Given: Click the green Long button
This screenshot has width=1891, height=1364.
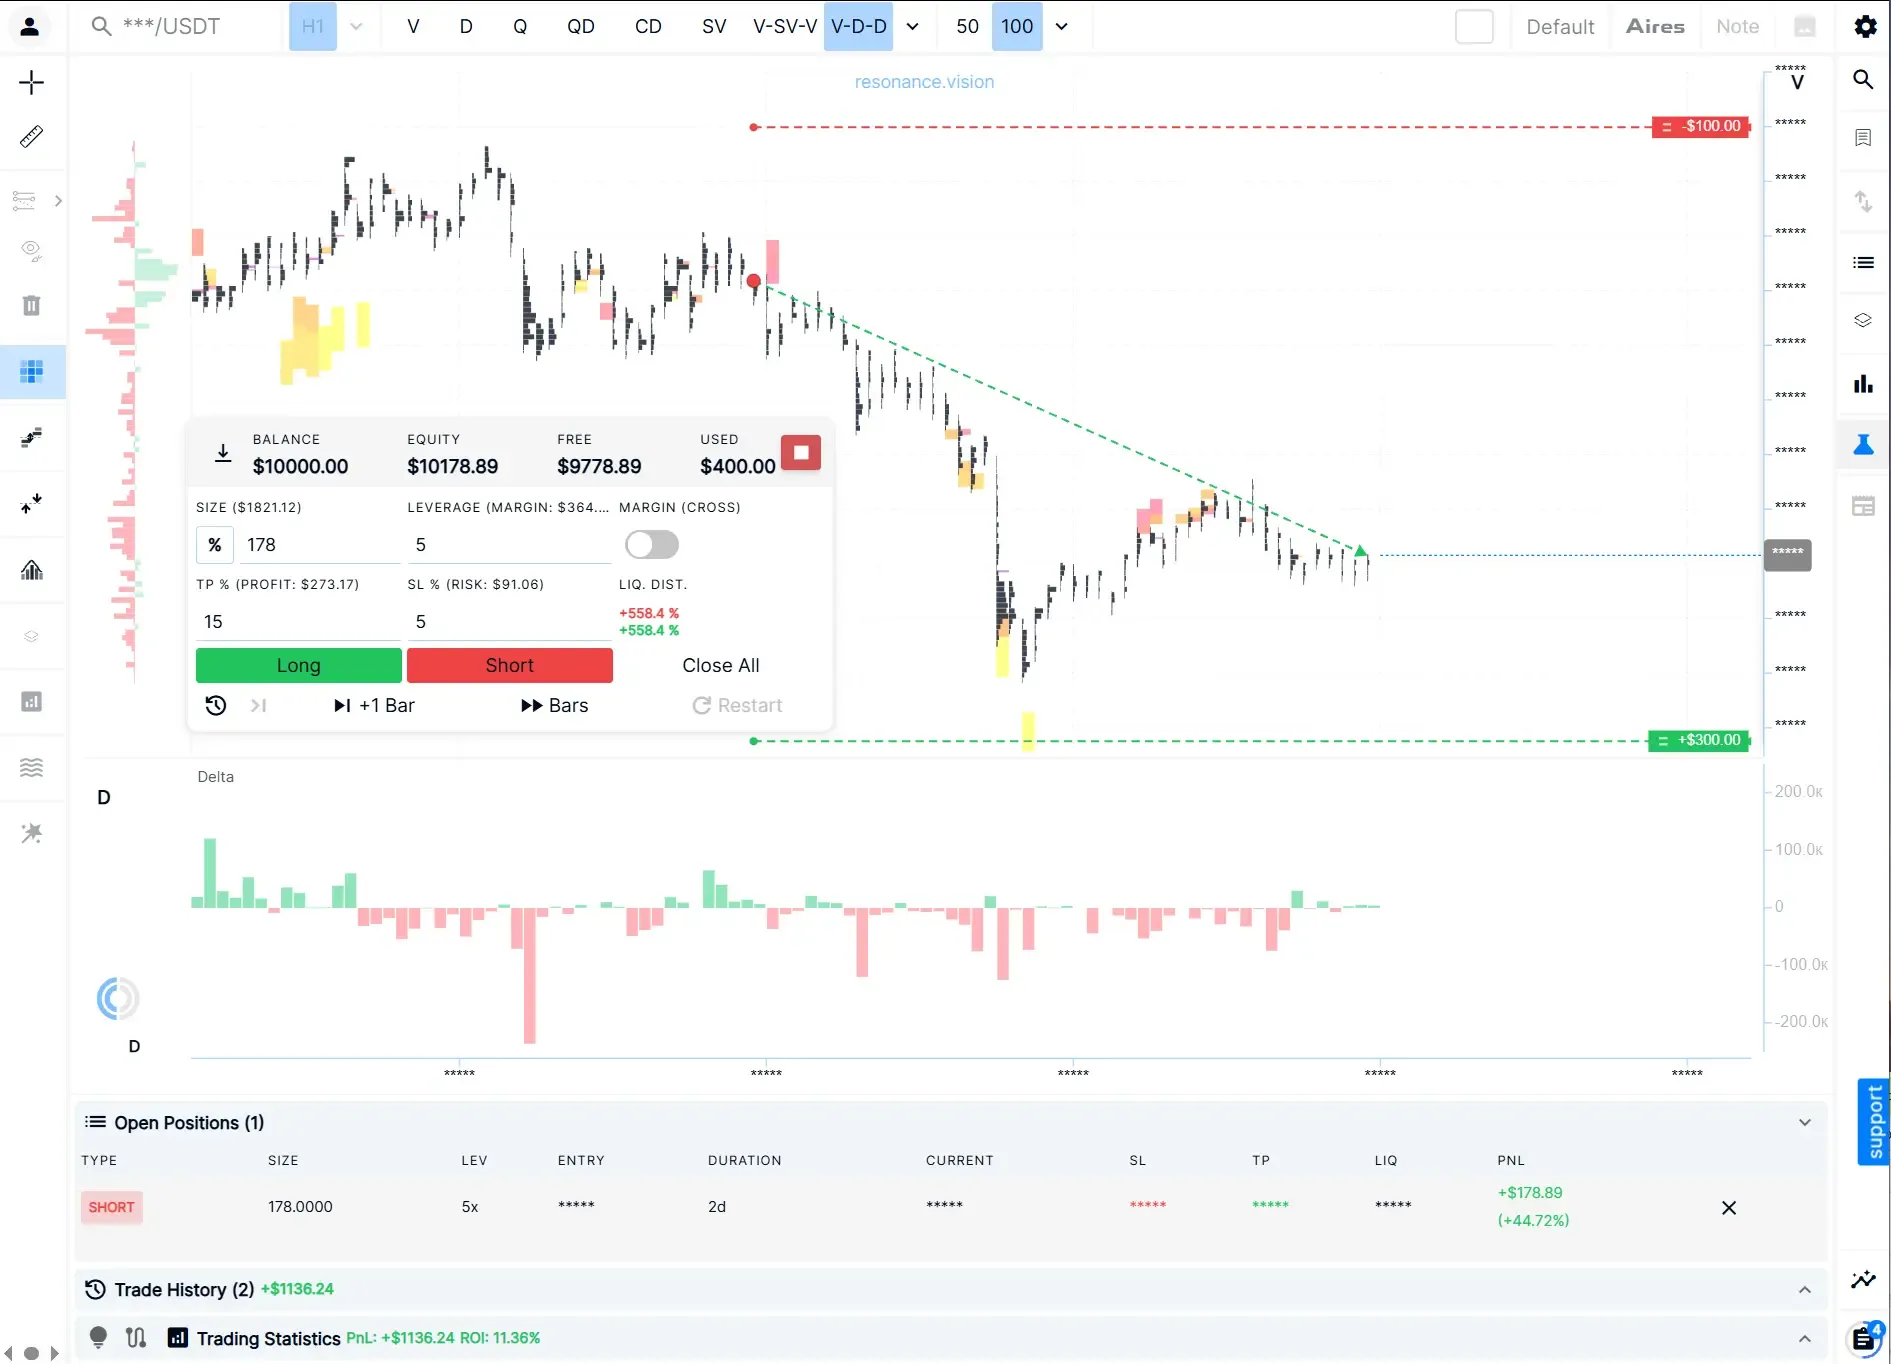Looking at the screenshot, I should [299, 666].
